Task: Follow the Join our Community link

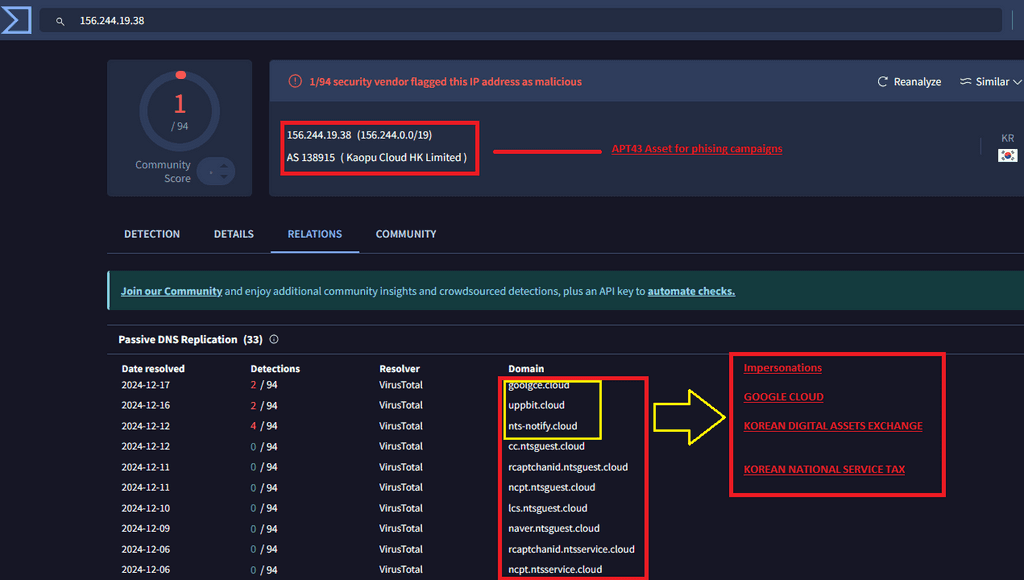Action: [x=172, y=291]
